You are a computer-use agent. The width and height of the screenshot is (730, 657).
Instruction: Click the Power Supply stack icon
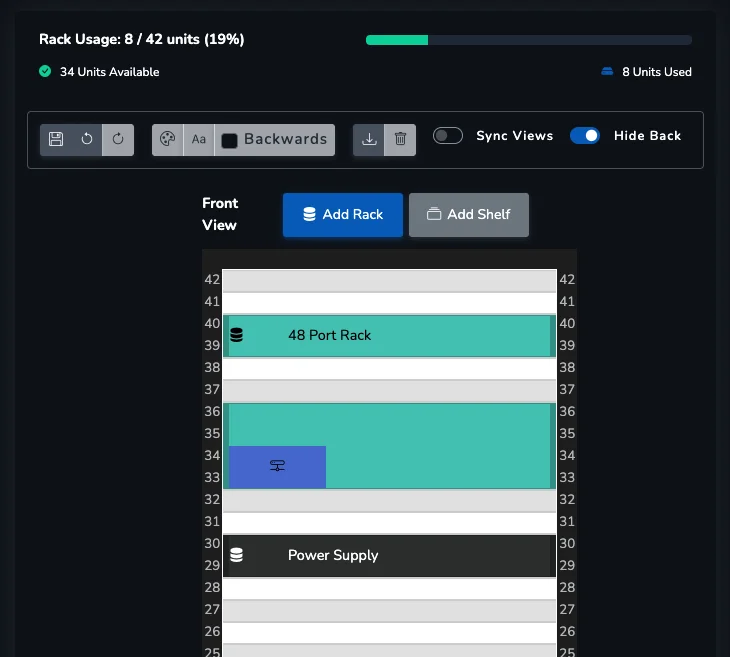tap(237, 555)
